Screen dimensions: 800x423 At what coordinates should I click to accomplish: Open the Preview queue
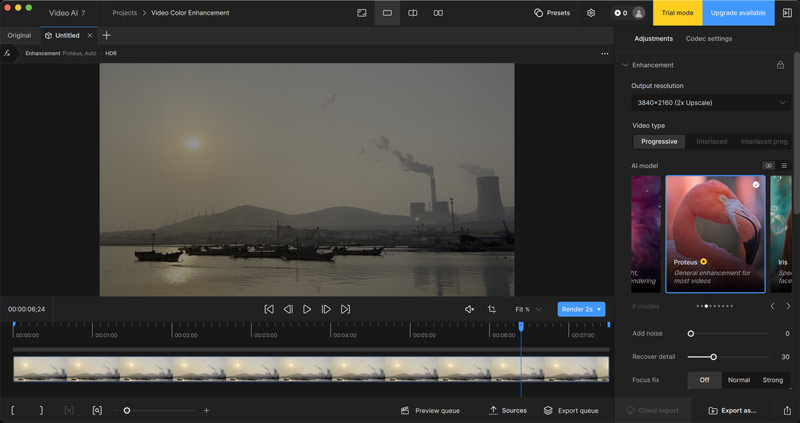430,410
